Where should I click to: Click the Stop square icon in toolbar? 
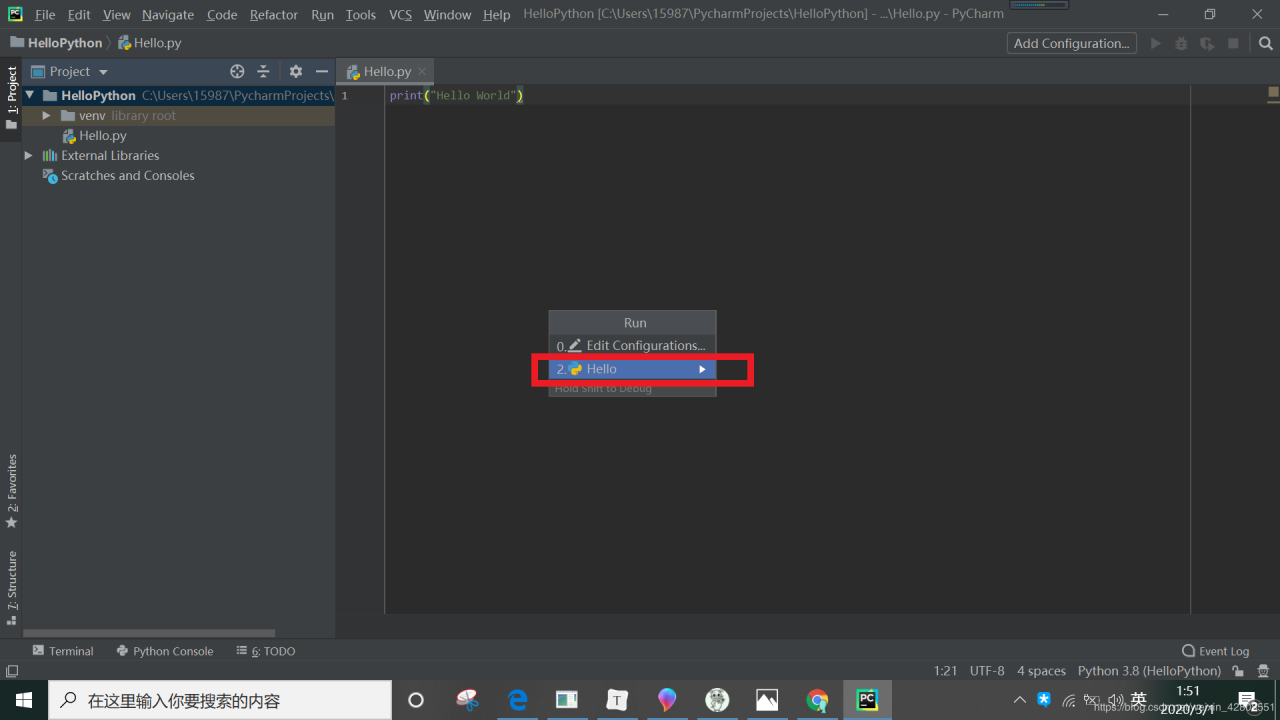pos(1233,43)
